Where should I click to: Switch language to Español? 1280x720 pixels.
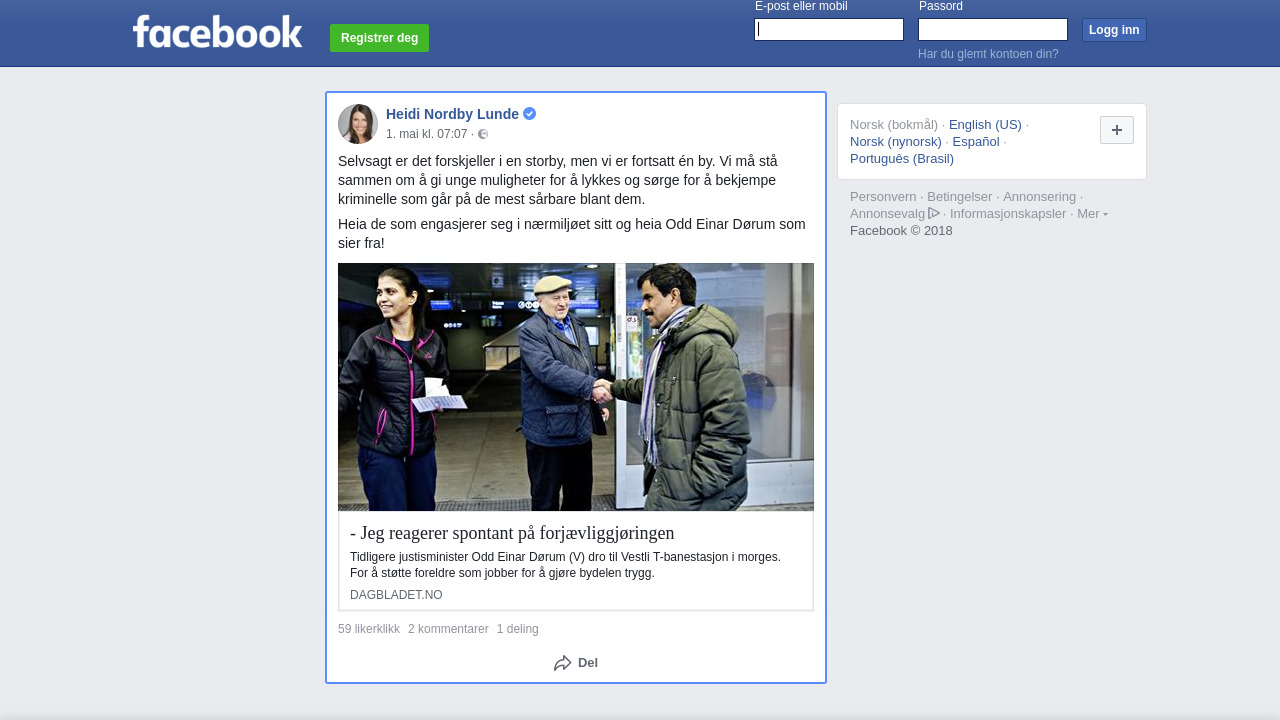pos(976,142)
